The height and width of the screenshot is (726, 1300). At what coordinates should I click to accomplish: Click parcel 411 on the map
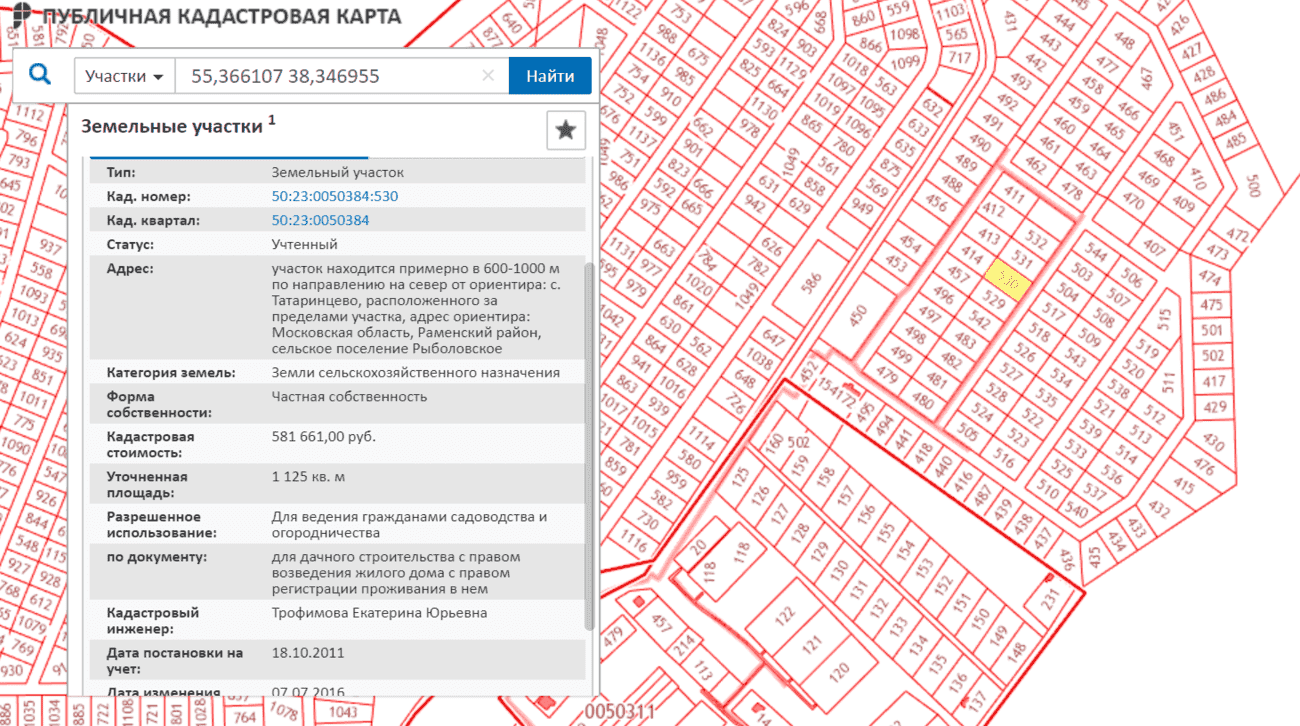(1014, 193)
